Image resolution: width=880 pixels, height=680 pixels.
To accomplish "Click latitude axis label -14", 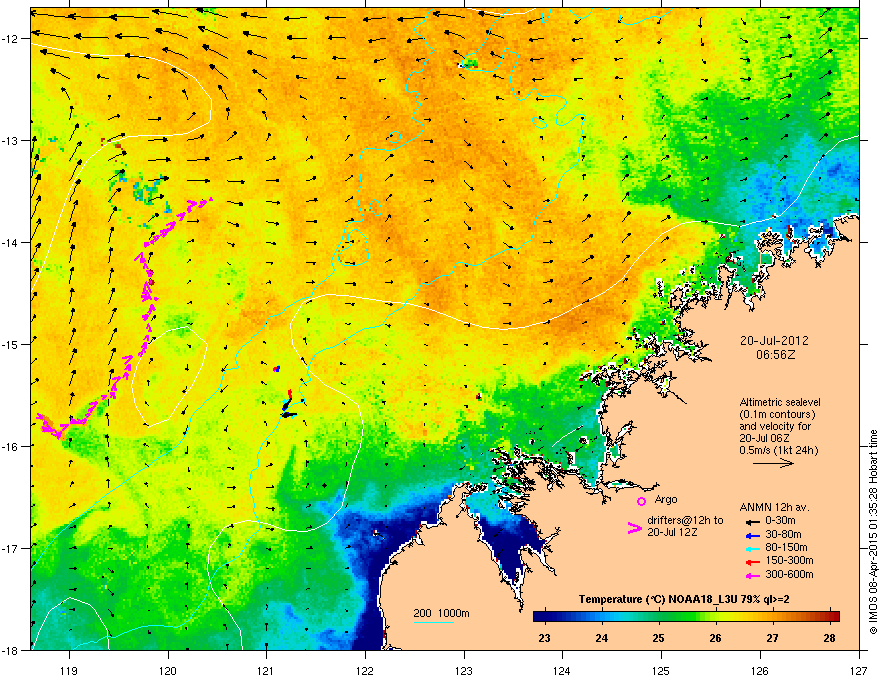I will [x=11, y=242].
